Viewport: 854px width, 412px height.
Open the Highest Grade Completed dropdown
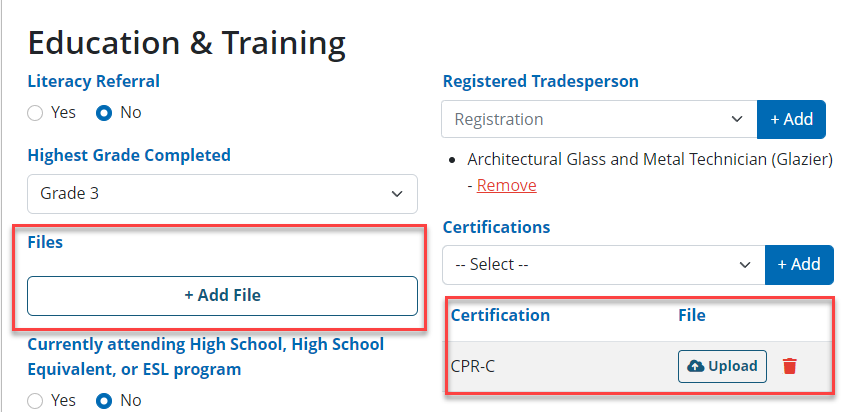222,194
